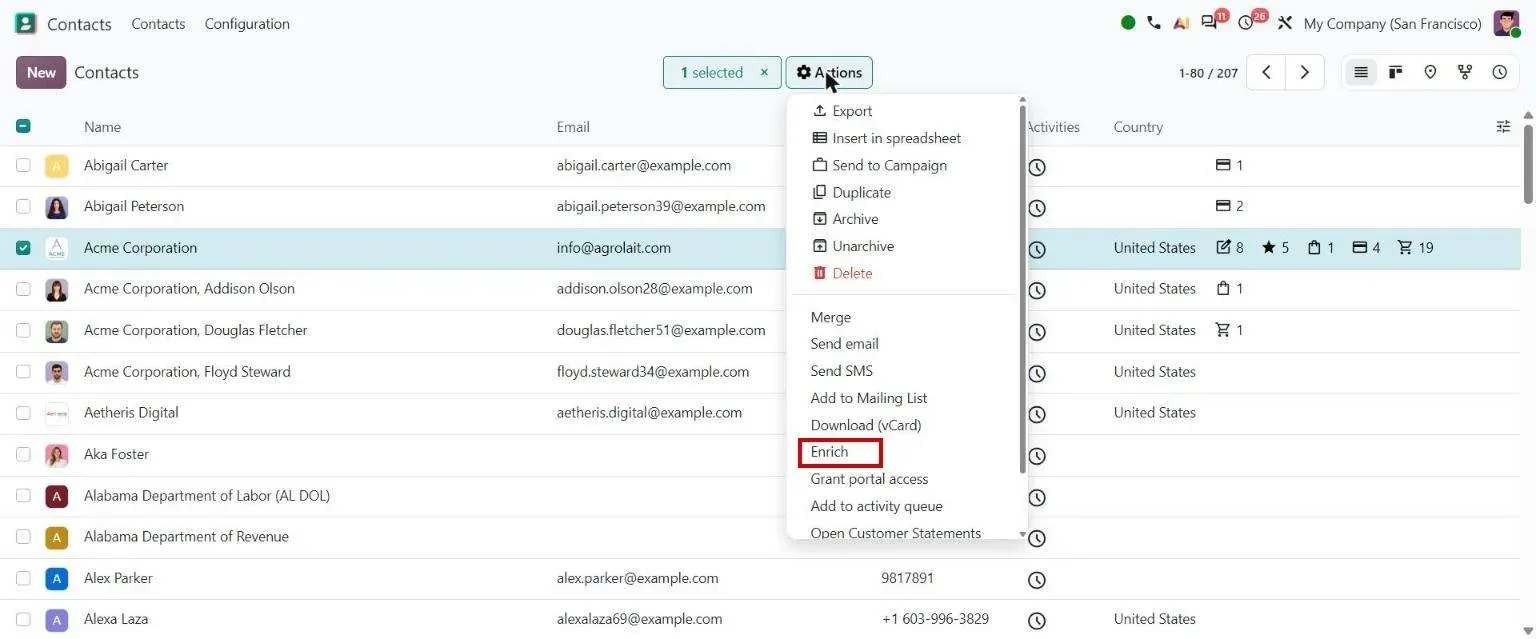Image resolution: width=1536 pixels, height=639 pixels.
Task: Check the Floyd Steward row checkbox
Action: click(23, 371)
